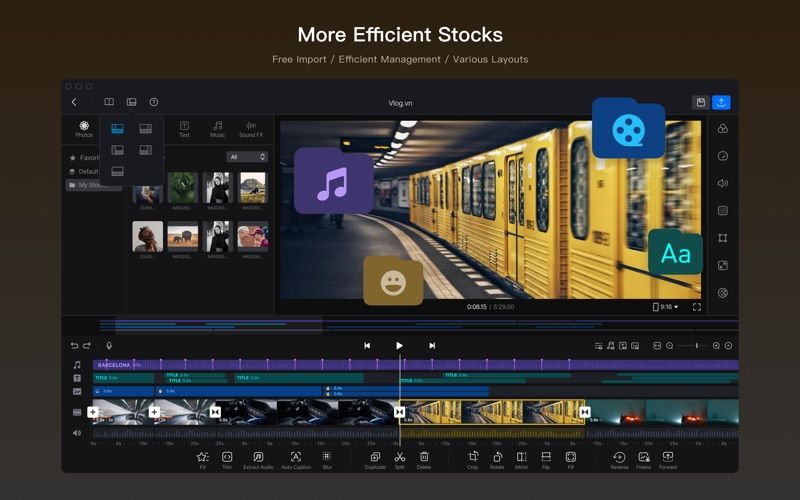Start voiceover with the microphone icon
The height and width of the screenshot is (500, 800).
109,345
